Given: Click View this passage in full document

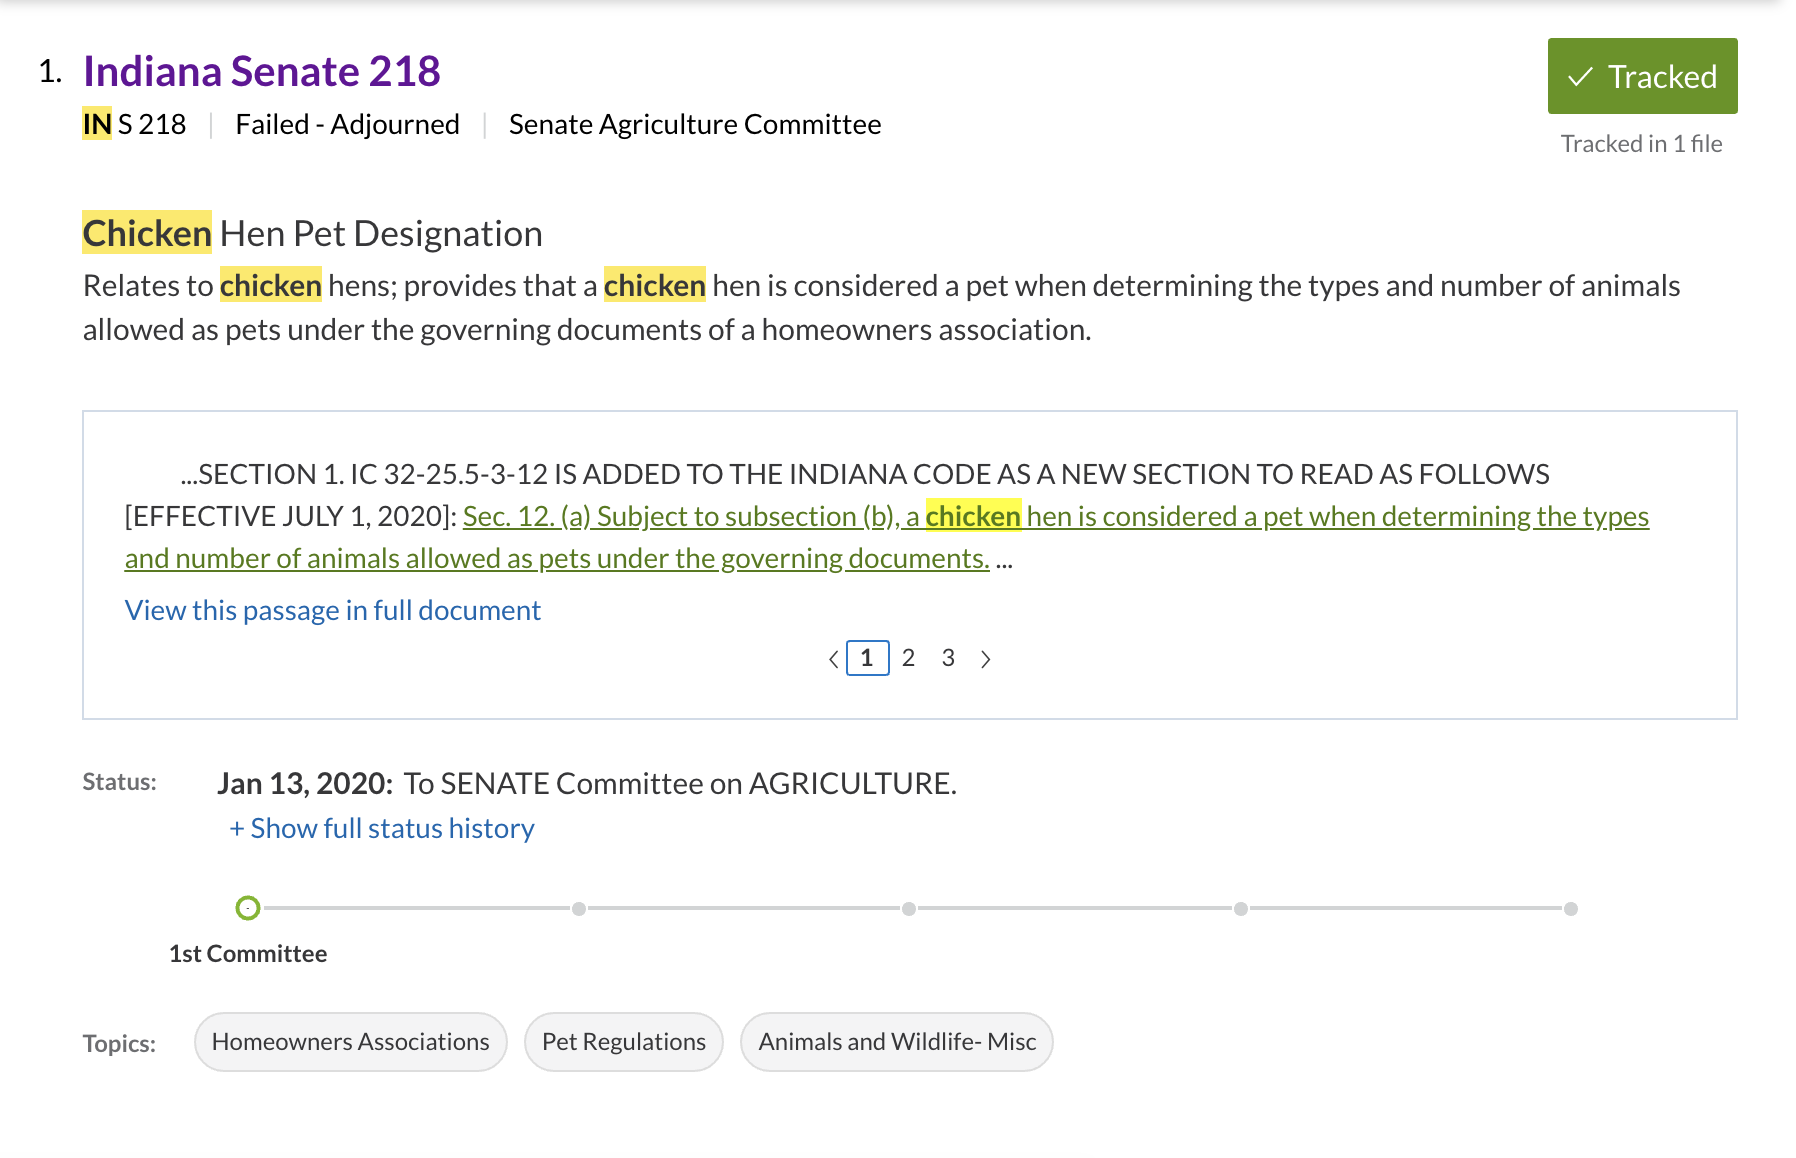Looking at the screenshot, I should tap(332, 610).
